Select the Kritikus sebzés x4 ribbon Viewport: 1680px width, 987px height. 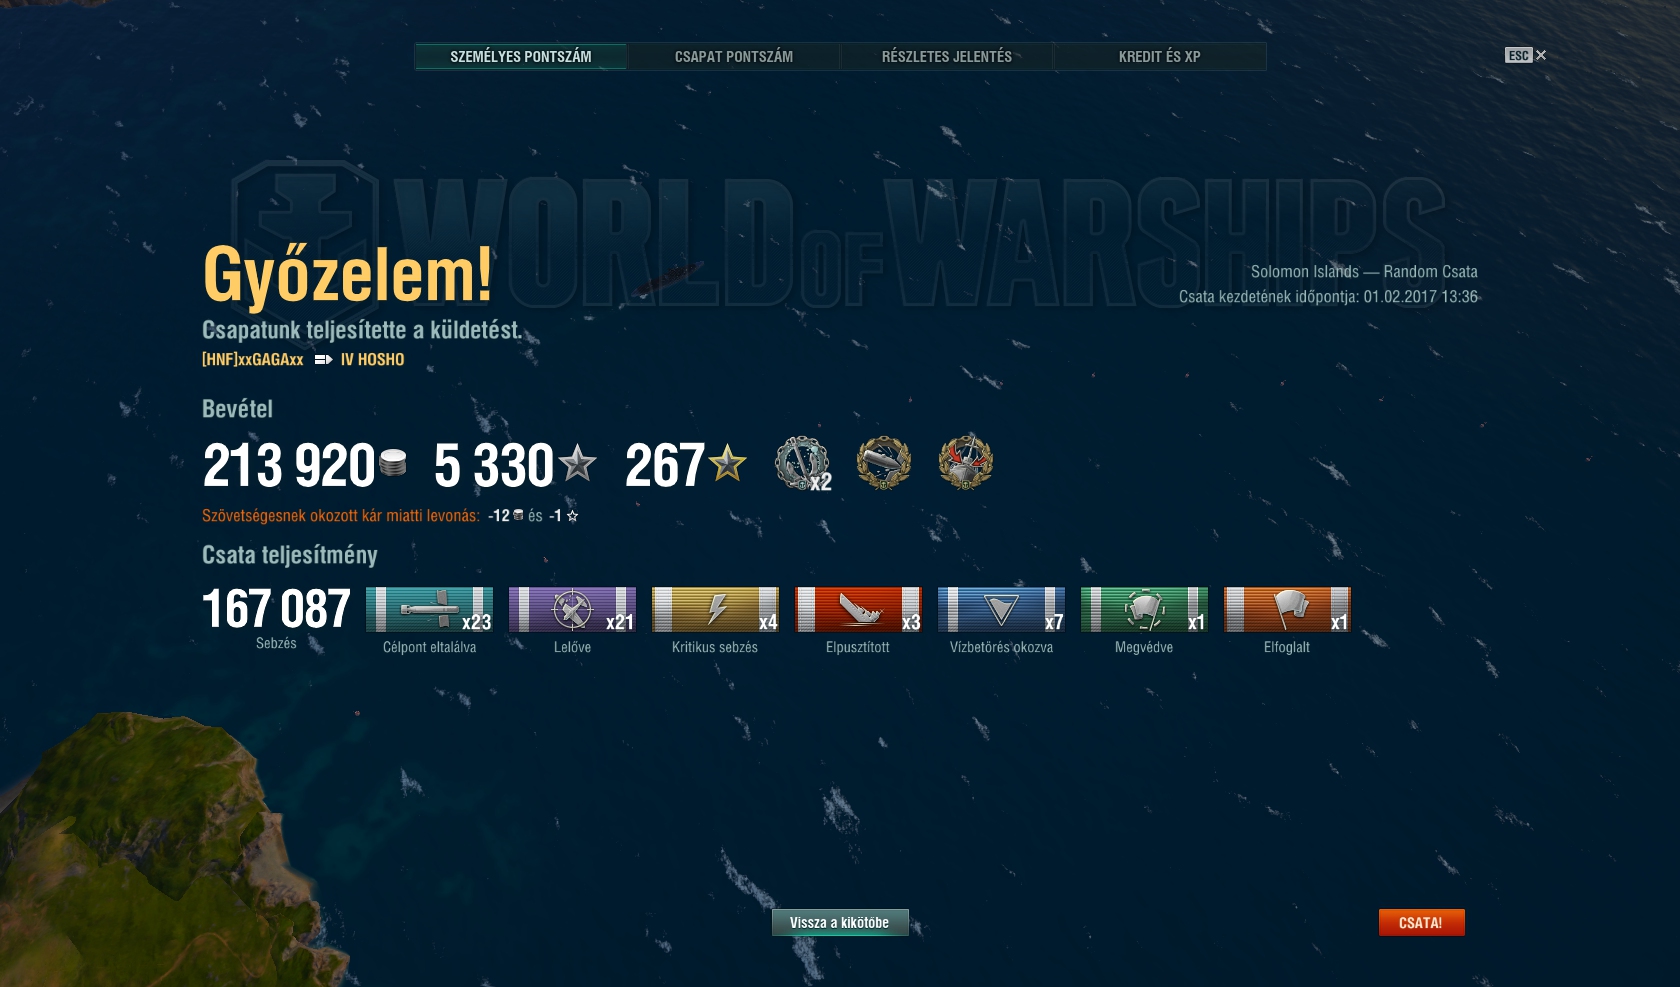point(715,610)
